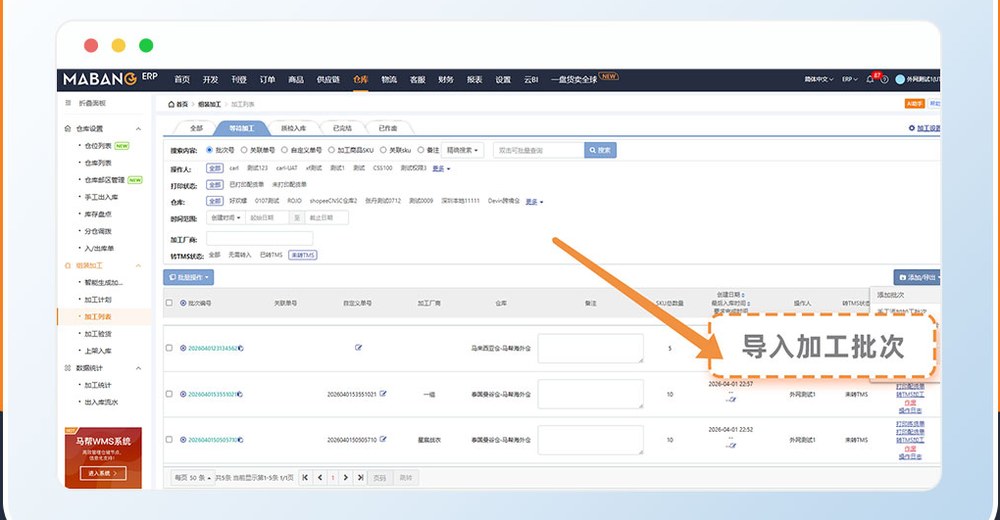Switch to the 已作废 tab

coord(388,128)
